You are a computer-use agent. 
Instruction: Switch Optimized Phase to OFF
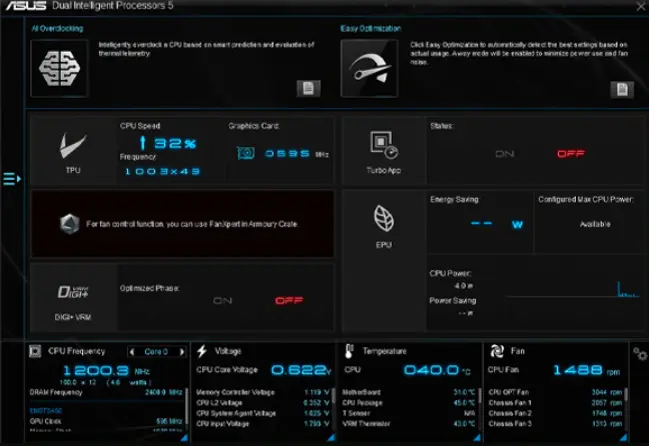pyautogui.click(x=288, y=300)
